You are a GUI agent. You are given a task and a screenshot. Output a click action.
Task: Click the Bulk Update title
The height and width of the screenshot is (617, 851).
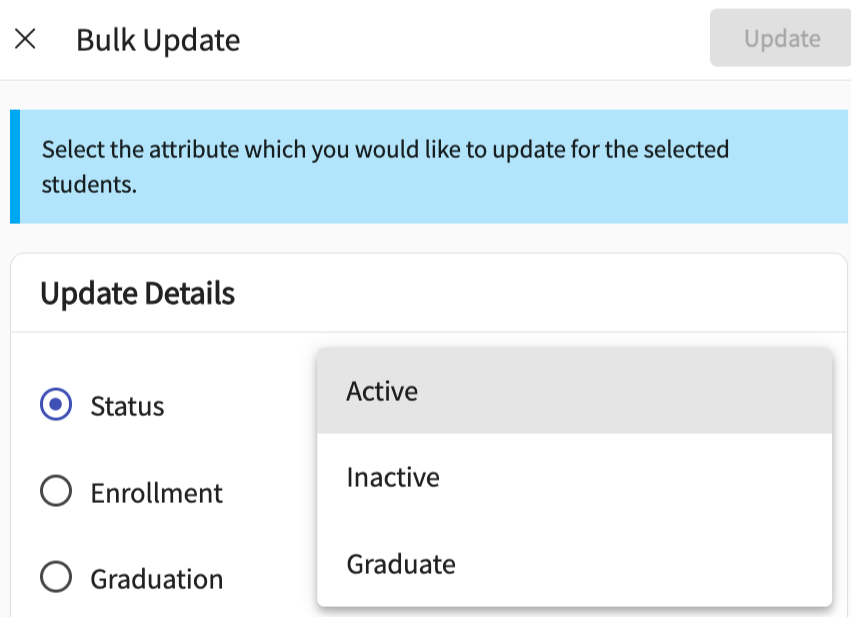click(158, 40)
